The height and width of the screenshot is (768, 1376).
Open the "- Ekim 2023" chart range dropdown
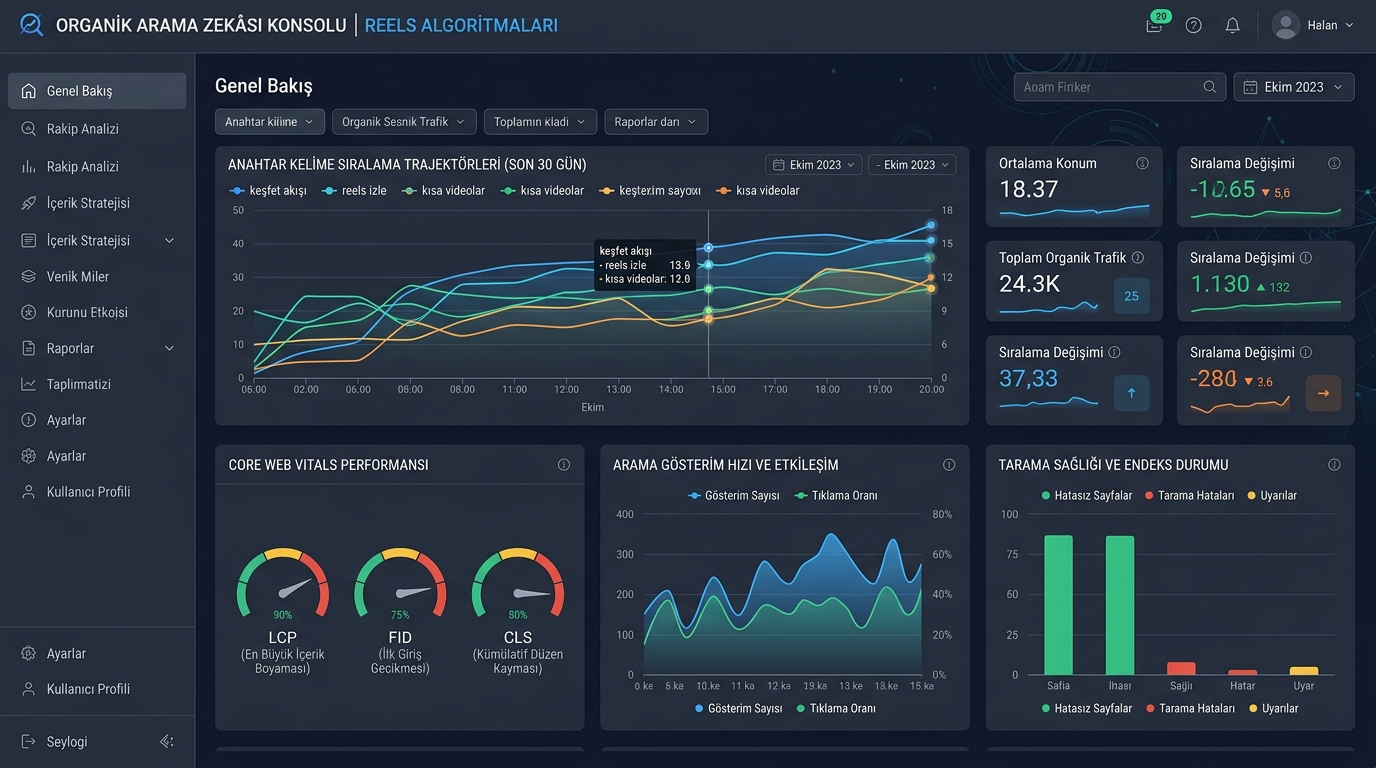(912, 165)
